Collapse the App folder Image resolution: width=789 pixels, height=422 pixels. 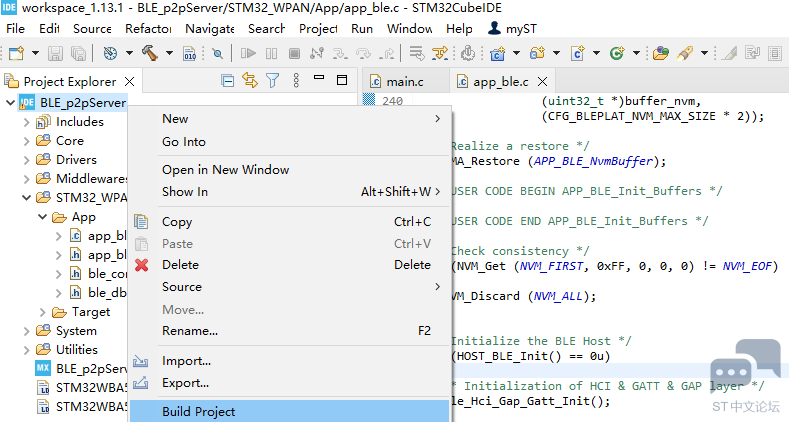tap(43, 217)
